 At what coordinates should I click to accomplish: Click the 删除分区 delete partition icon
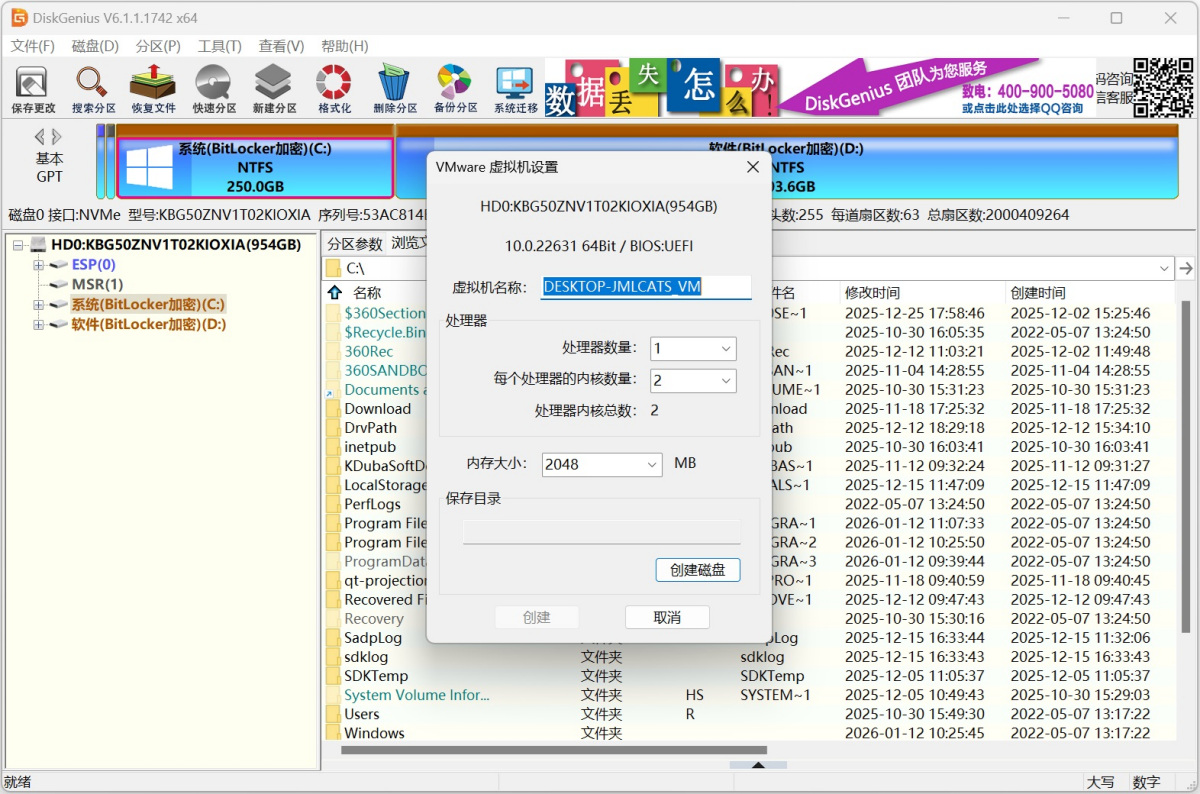(x=395, y=88)
